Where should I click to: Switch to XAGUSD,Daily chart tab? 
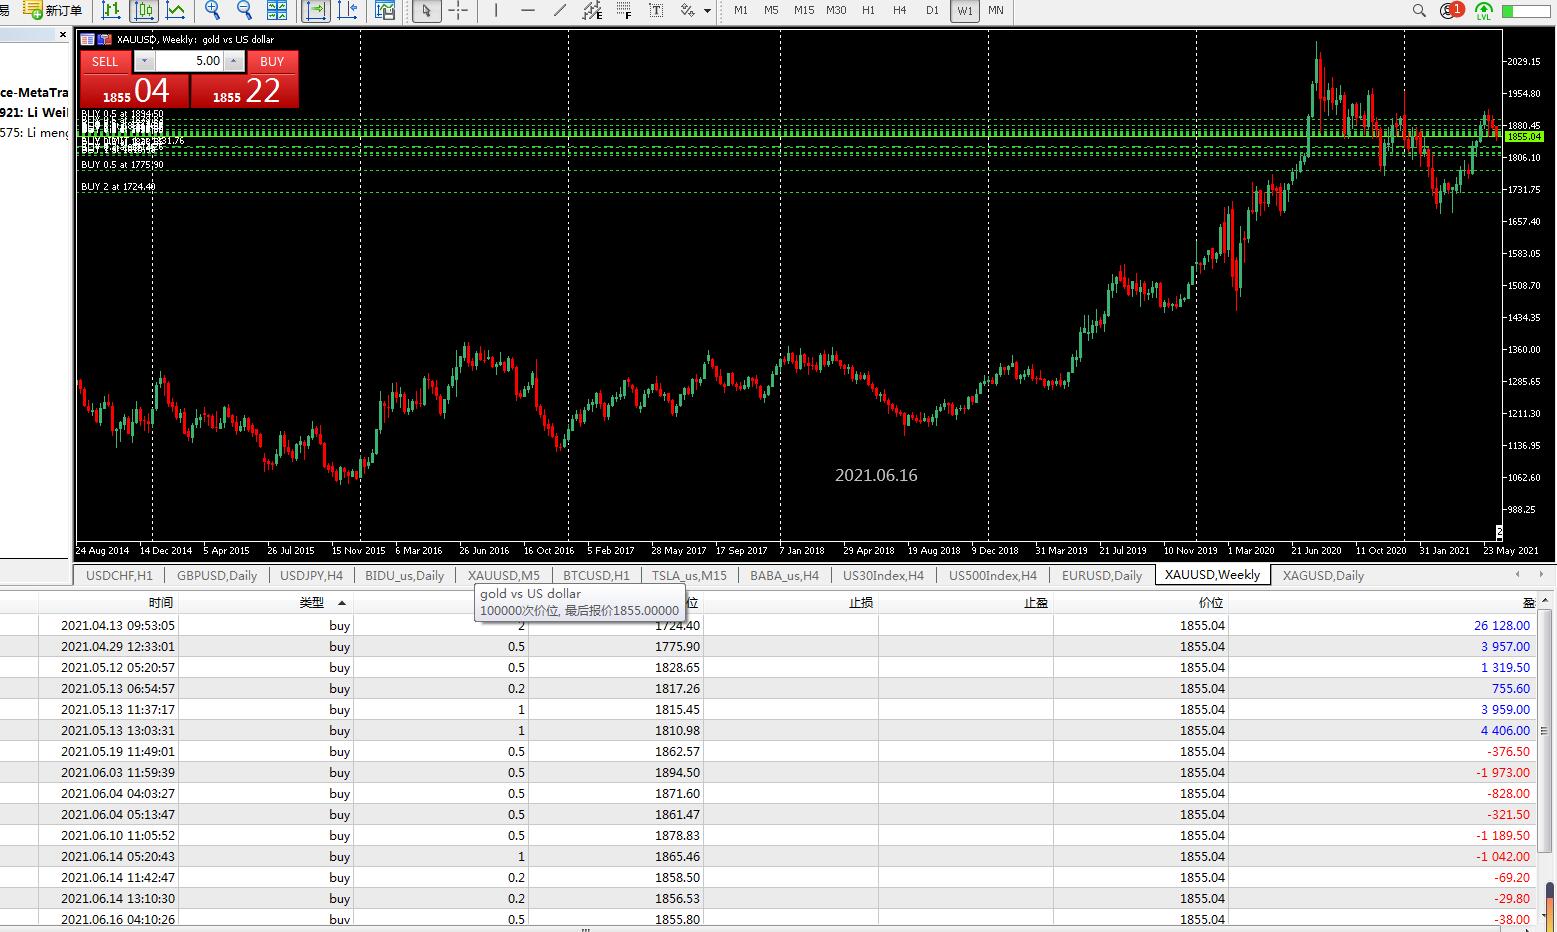tap(1323, 575)
